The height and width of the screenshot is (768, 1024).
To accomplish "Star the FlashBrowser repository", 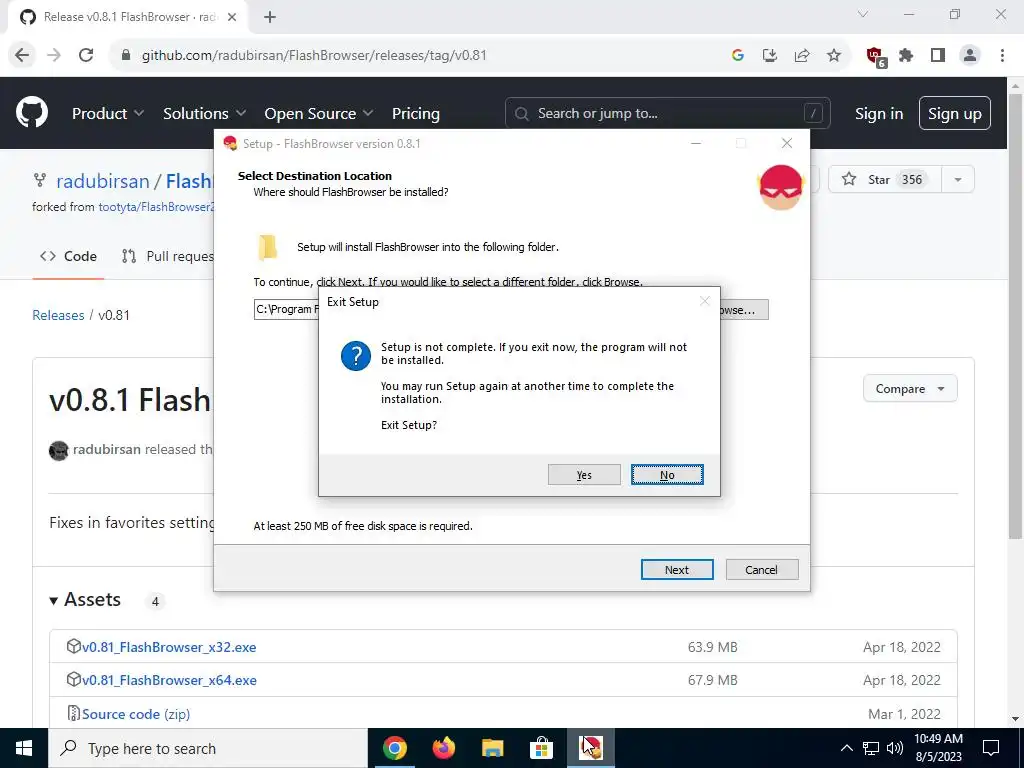I will [x=884, y=179].
